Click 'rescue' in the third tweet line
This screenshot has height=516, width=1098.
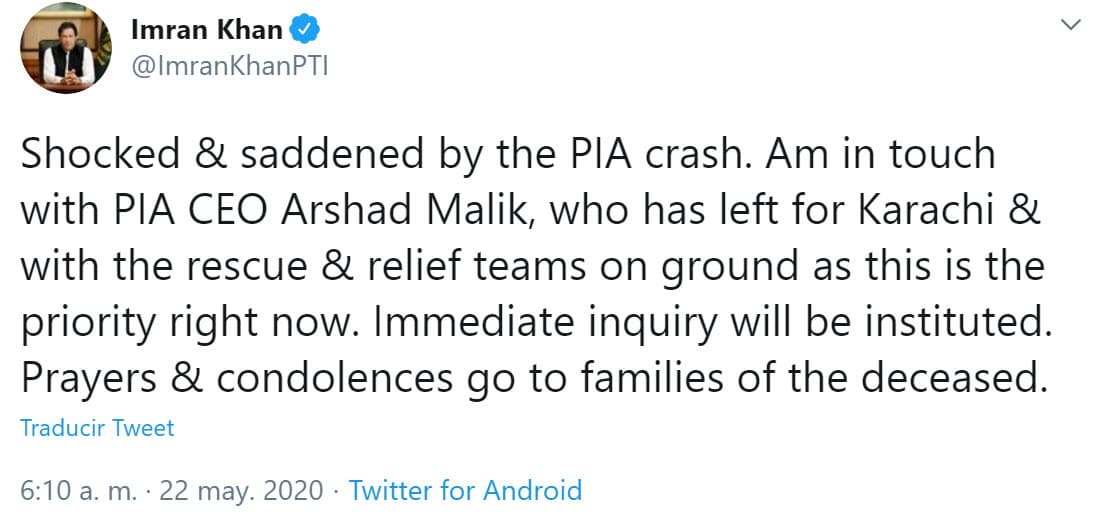click(258, 268)
